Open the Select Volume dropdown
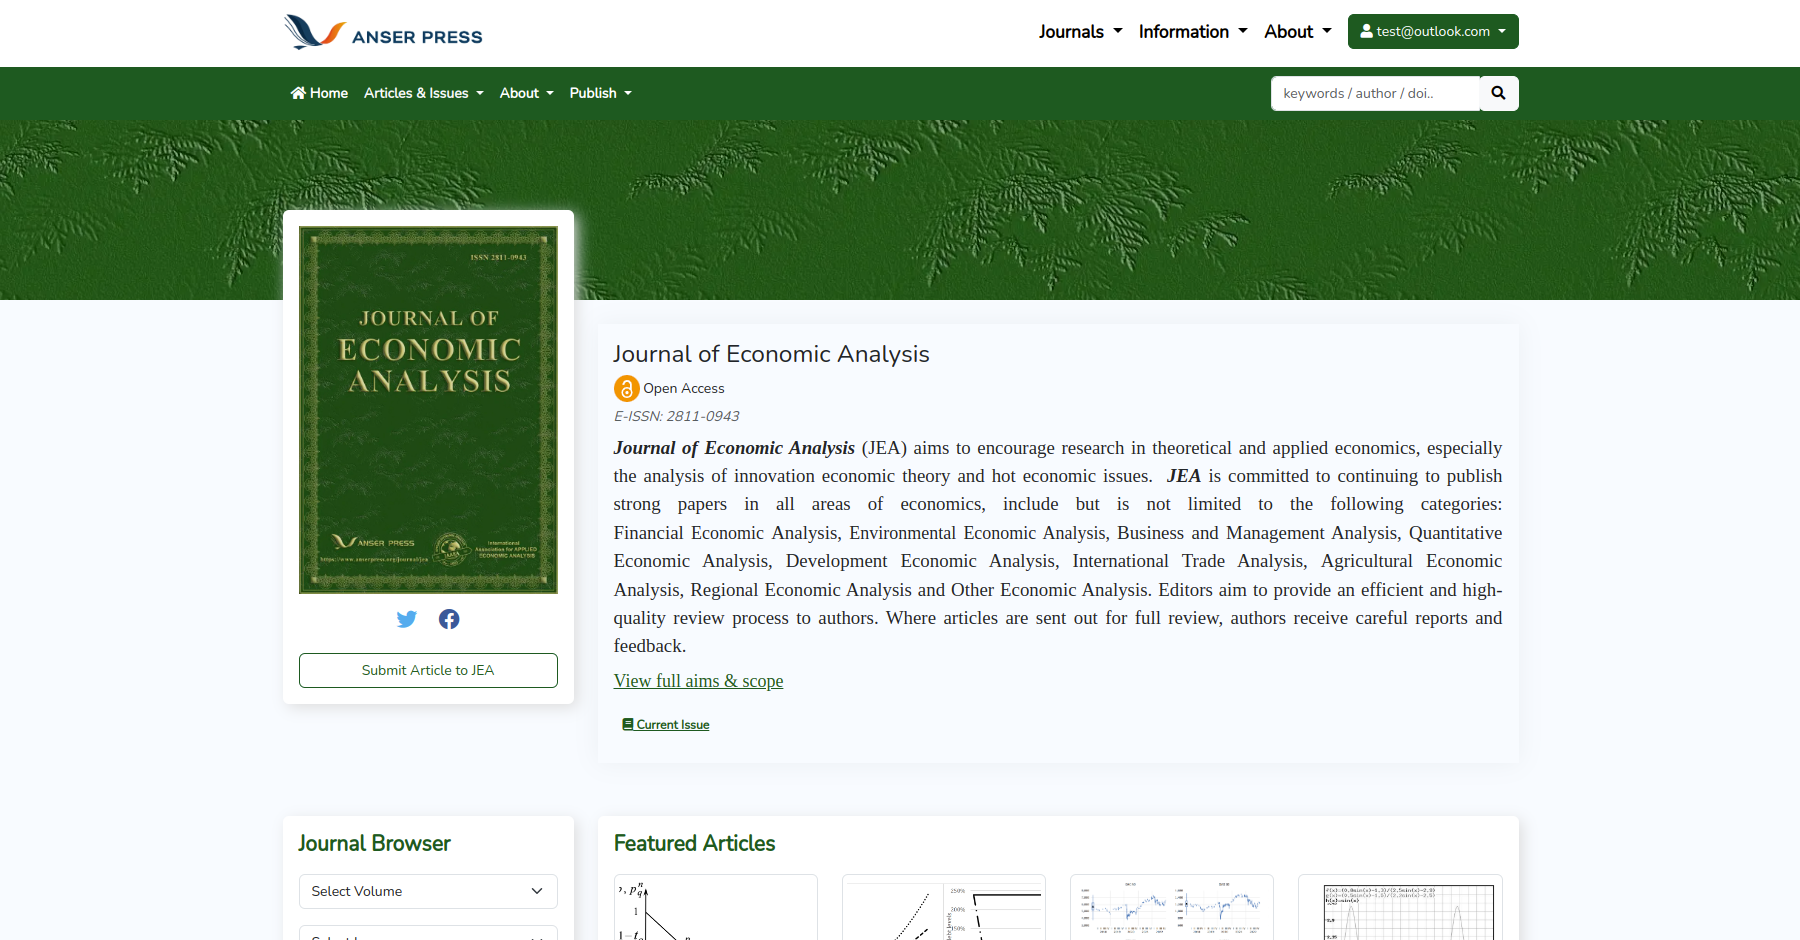The image size is (1800, 940). pyautogui.click(x=428, y=891)
